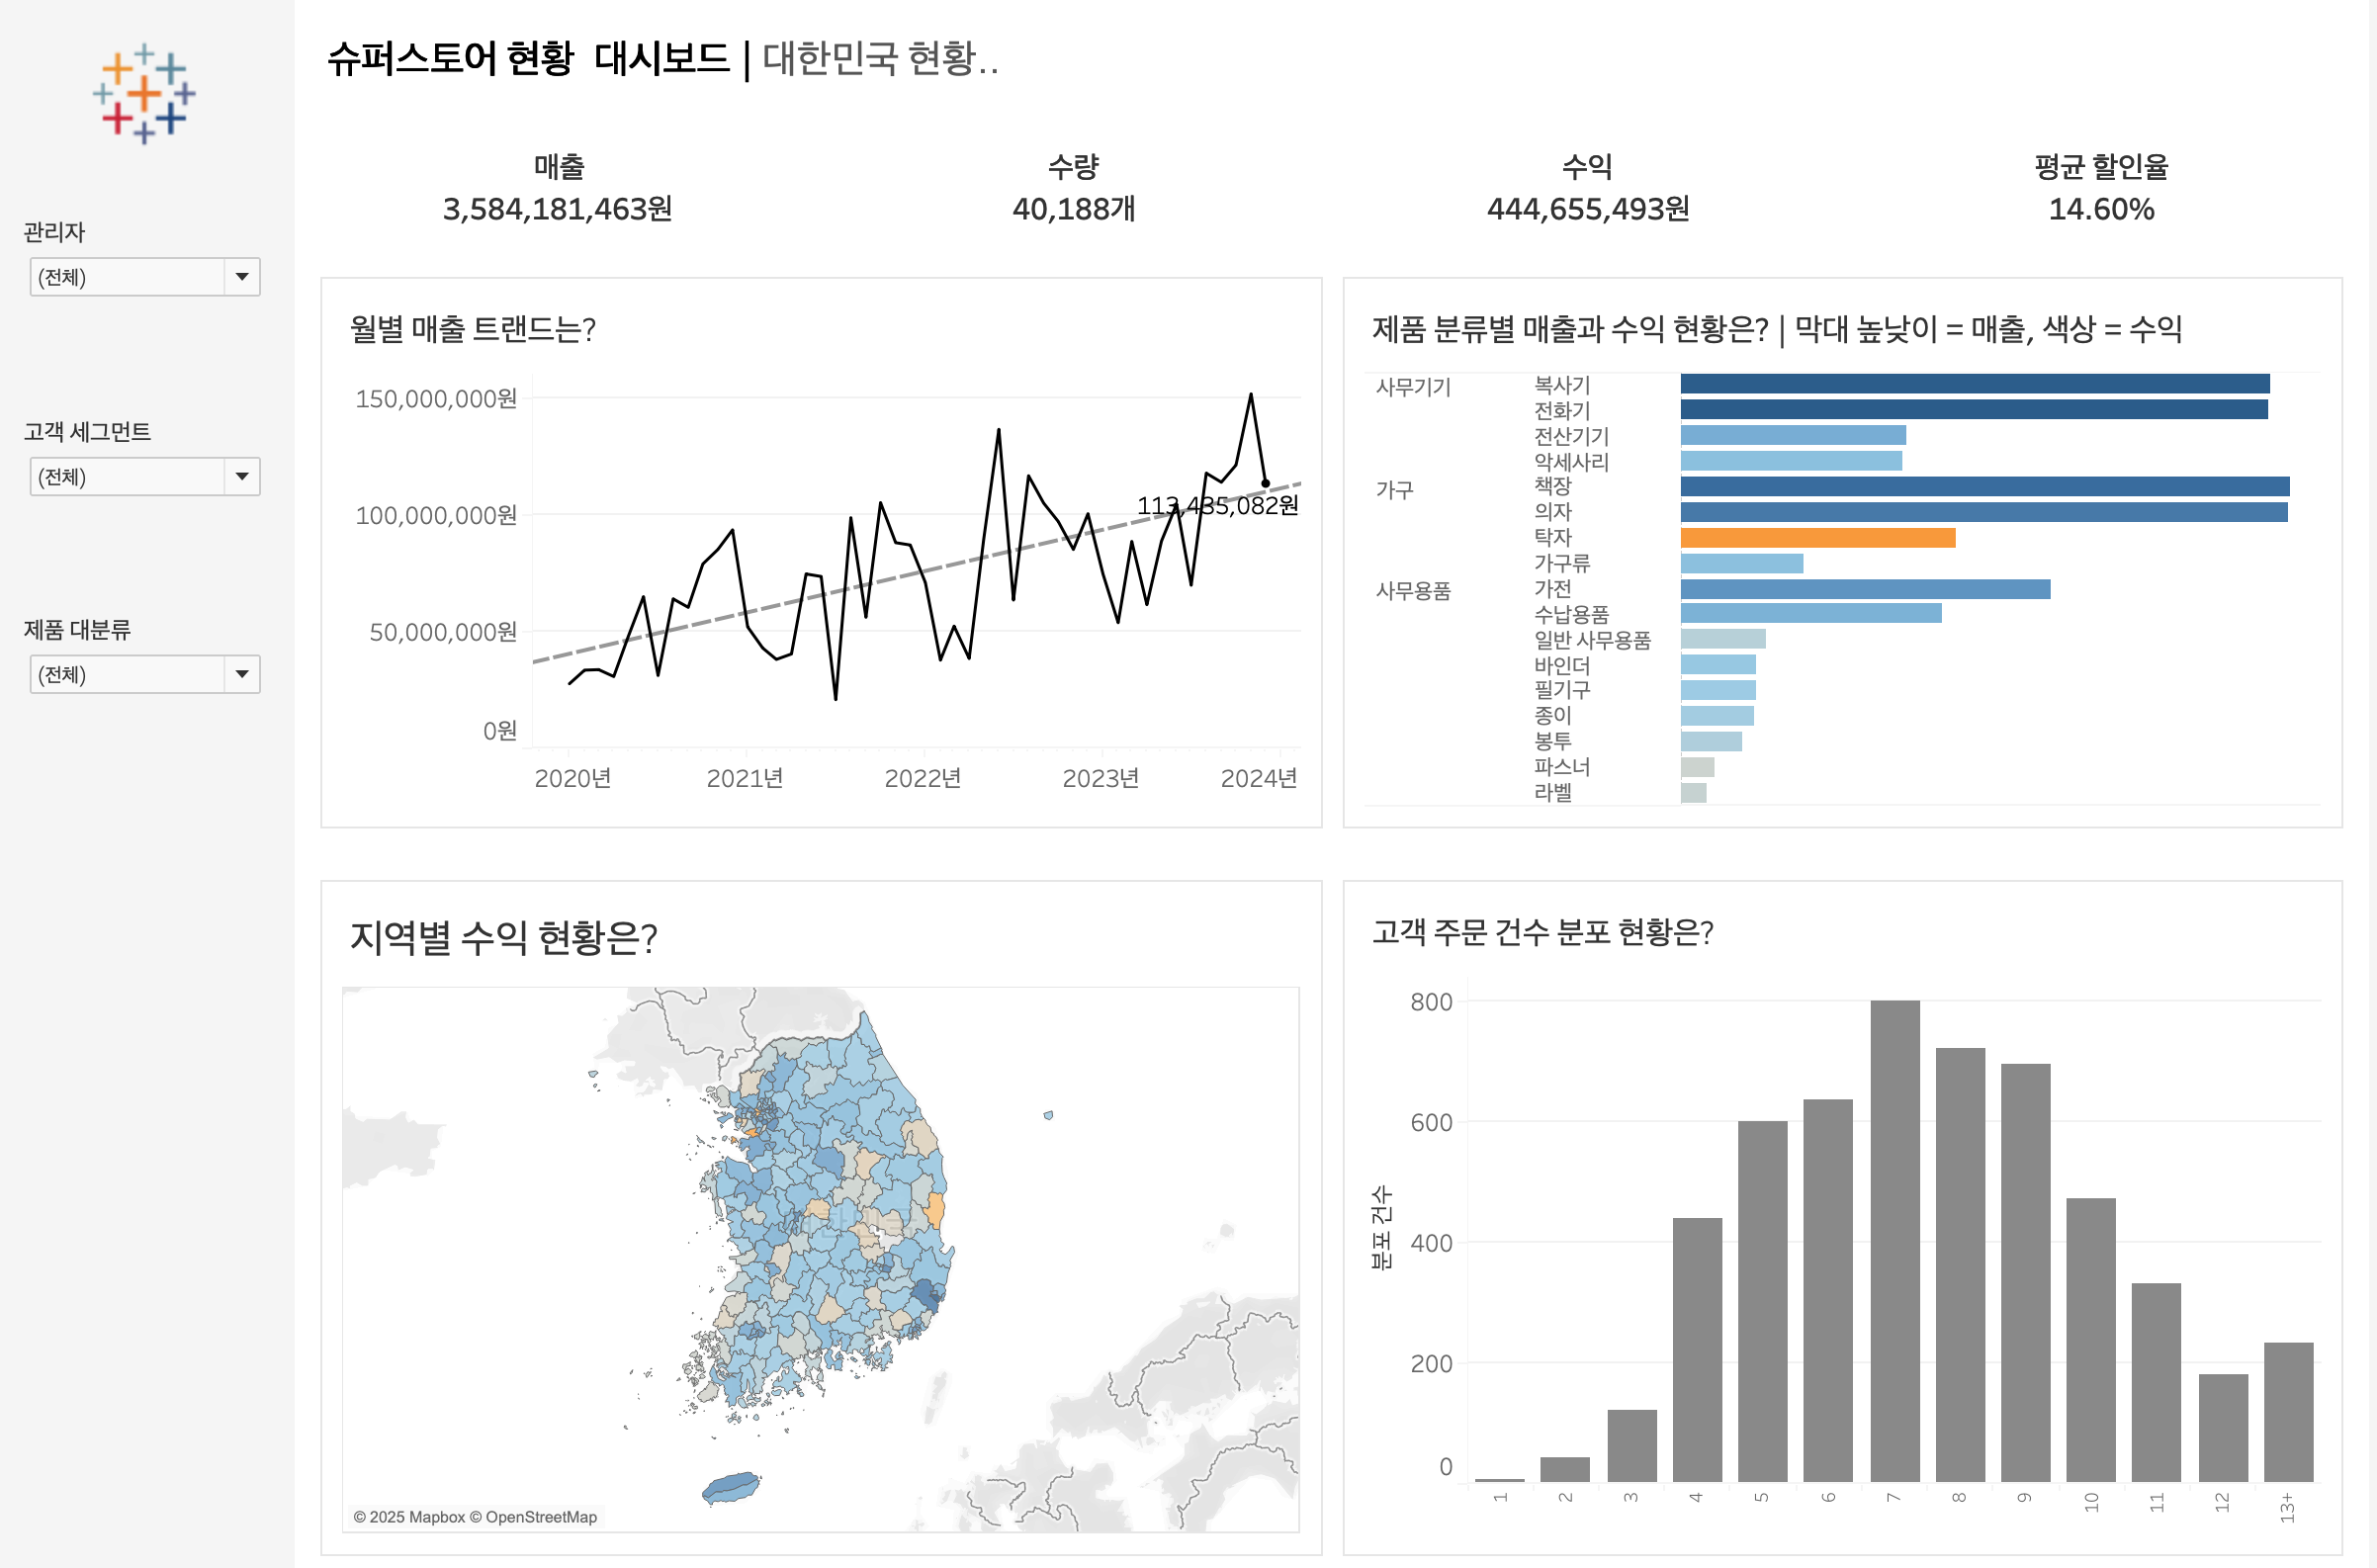Click the Tableau logo in the sidebar
Image resolution: width=2377 pixels, height=1568 pixels.
pyautogui.click(x=143, y=96)
